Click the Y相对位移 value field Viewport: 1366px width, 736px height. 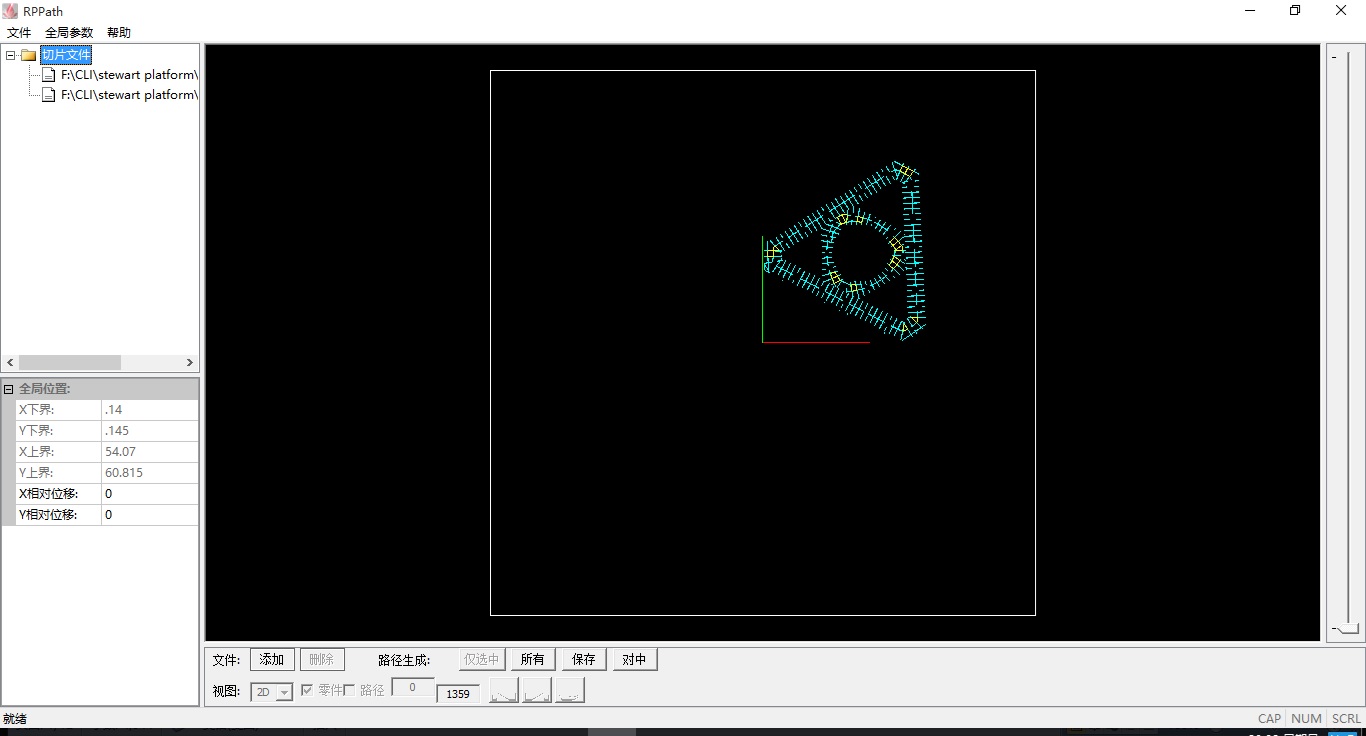click(150, 515)
